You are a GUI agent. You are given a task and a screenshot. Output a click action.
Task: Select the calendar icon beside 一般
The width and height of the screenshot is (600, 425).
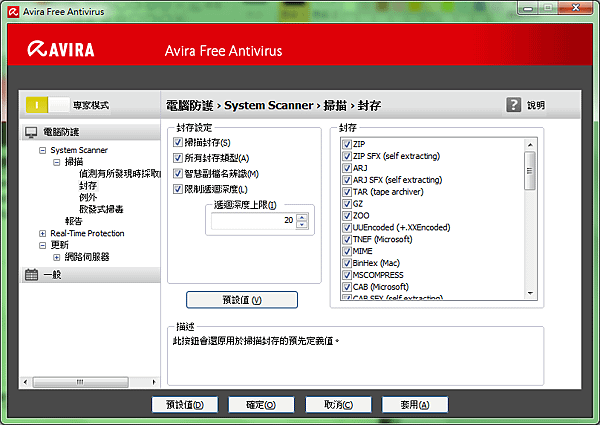point(31,275)
